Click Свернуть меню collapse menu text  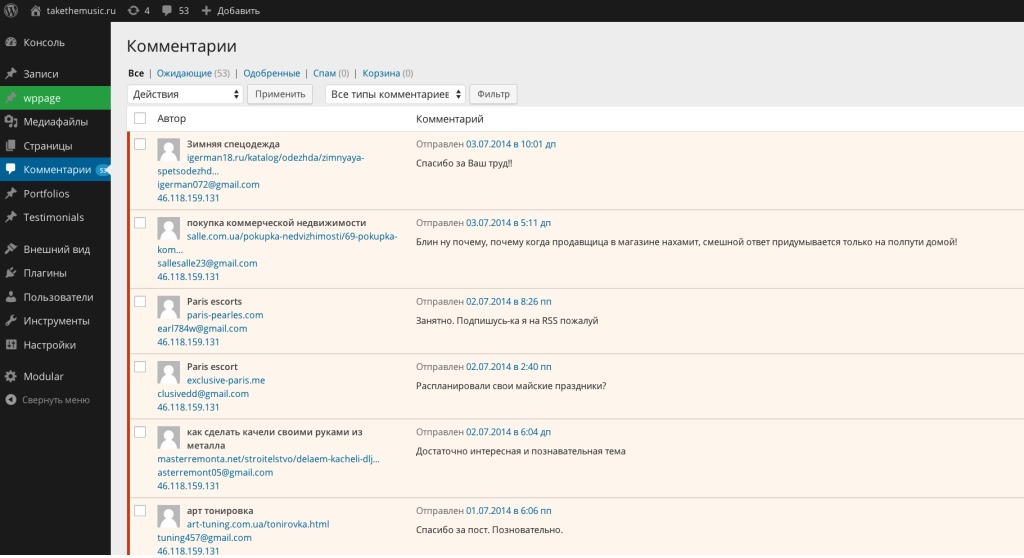56,400
